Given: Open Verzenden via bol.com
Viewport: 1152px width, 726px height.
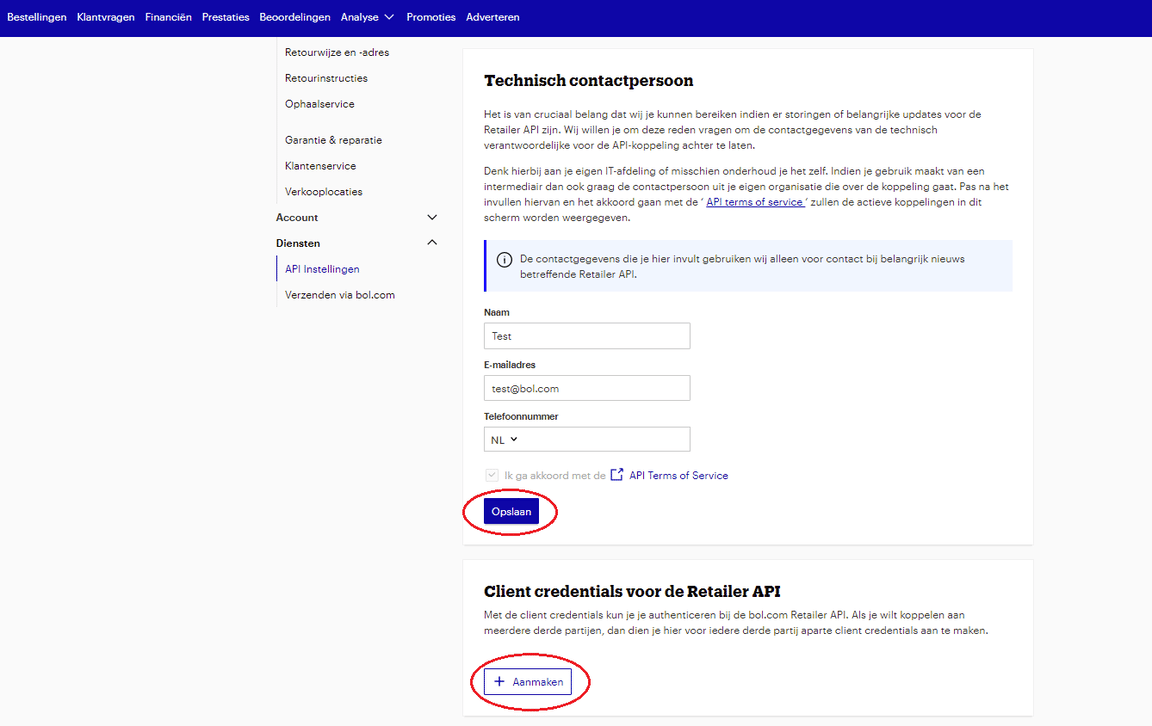Looking at the screenshot, I should (x=339, y=295).
